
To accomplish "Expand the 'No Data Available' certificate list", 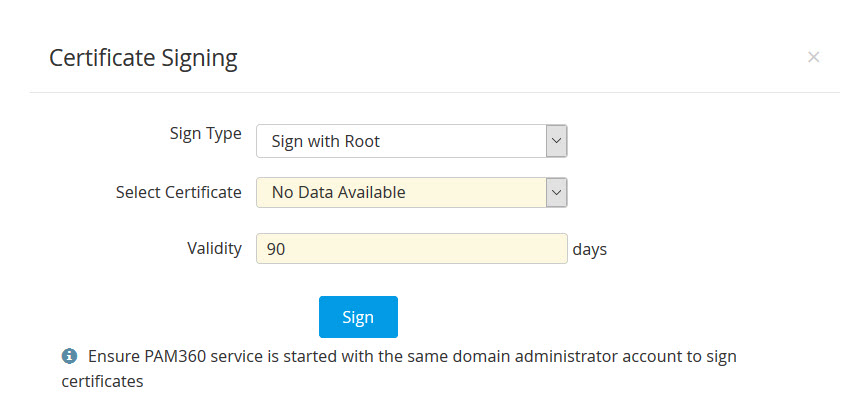I will tap(402, 192).
